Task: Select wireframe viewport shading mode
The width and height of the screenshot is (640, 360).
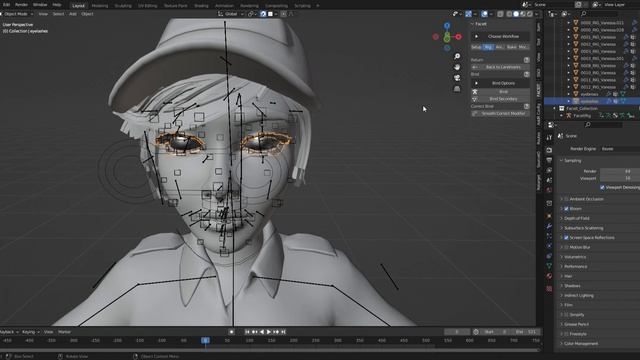Action: (509, 14)
